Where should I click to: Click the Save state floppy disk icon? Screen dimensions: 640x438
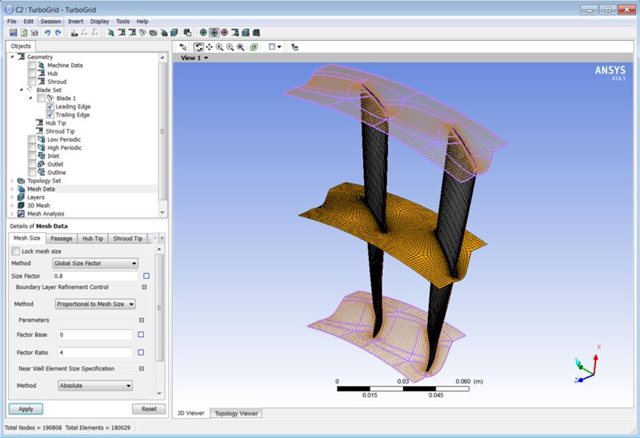[13, 33]
